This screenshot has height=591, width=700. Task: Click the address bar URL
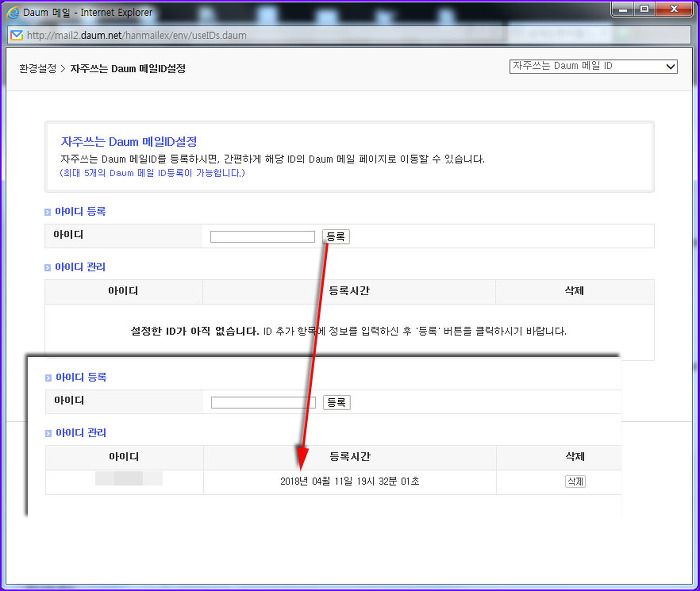coord(137,35)
